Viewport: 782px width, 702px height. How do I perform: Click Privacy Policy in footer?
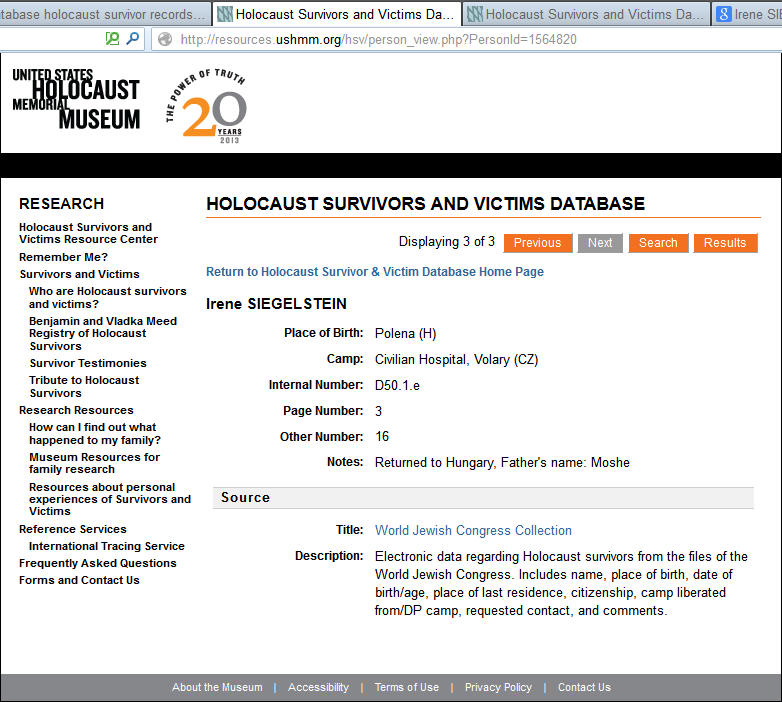pyautogui.click(x=498, y=688)
